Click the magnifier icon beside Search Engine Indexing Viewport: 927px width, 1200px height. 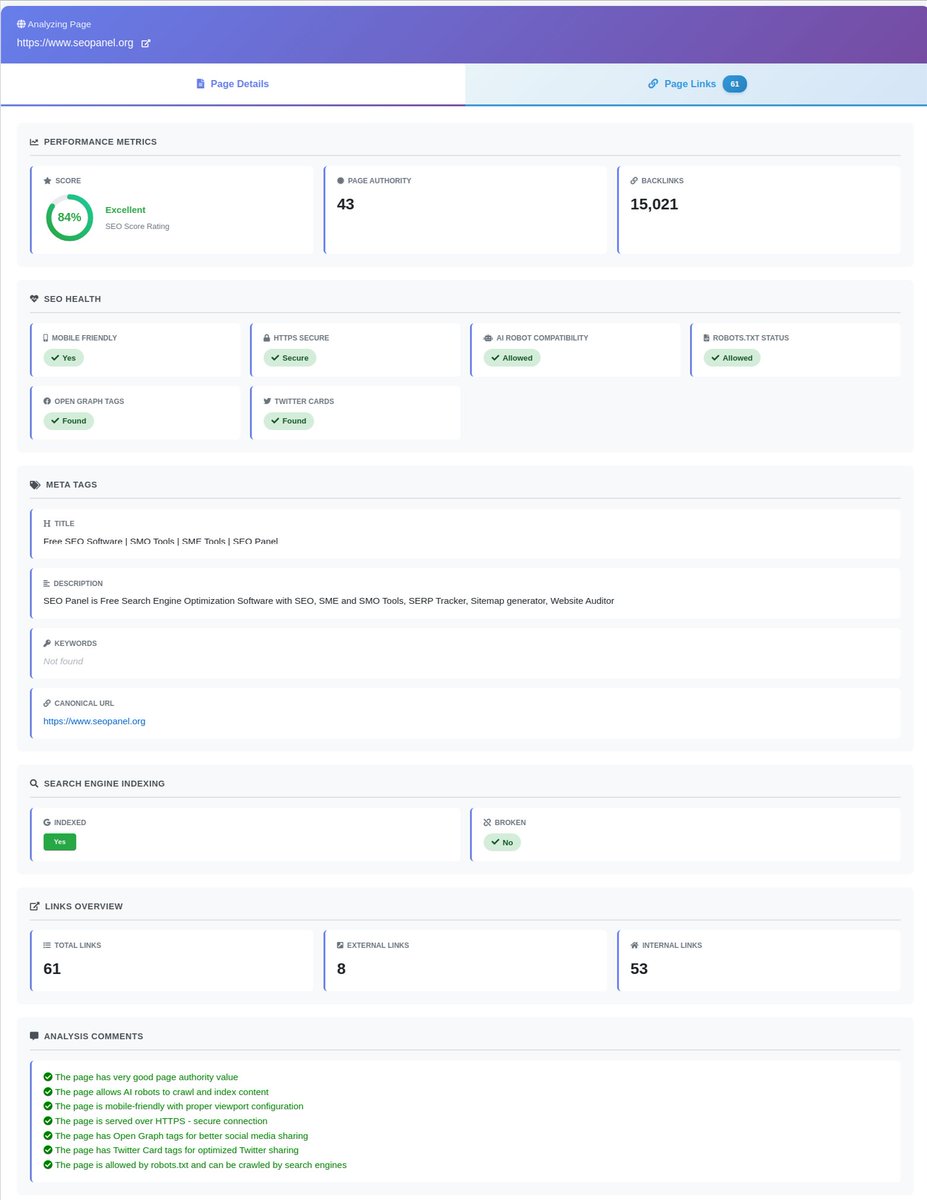pyautogui.click(x=34, y=783)
